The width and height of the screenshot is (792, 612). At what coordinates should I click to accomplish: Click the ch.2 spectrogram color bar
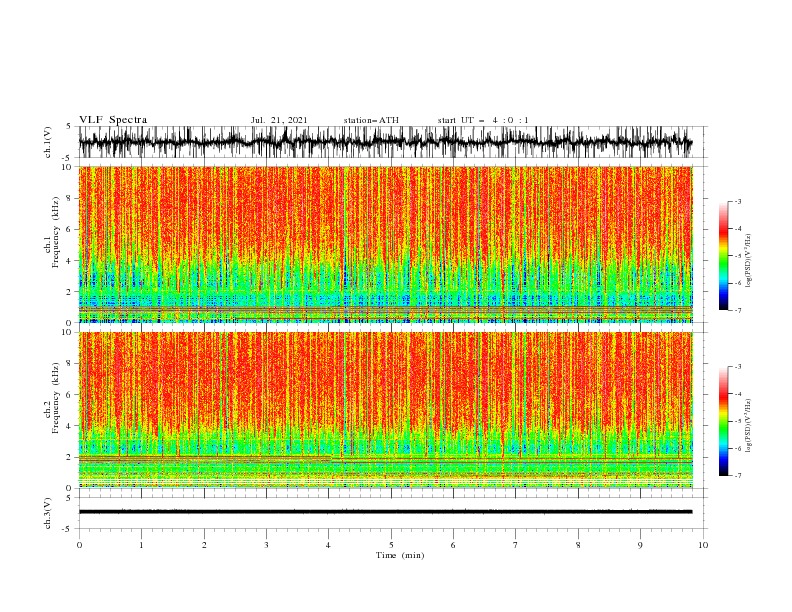tap(724, 421)
